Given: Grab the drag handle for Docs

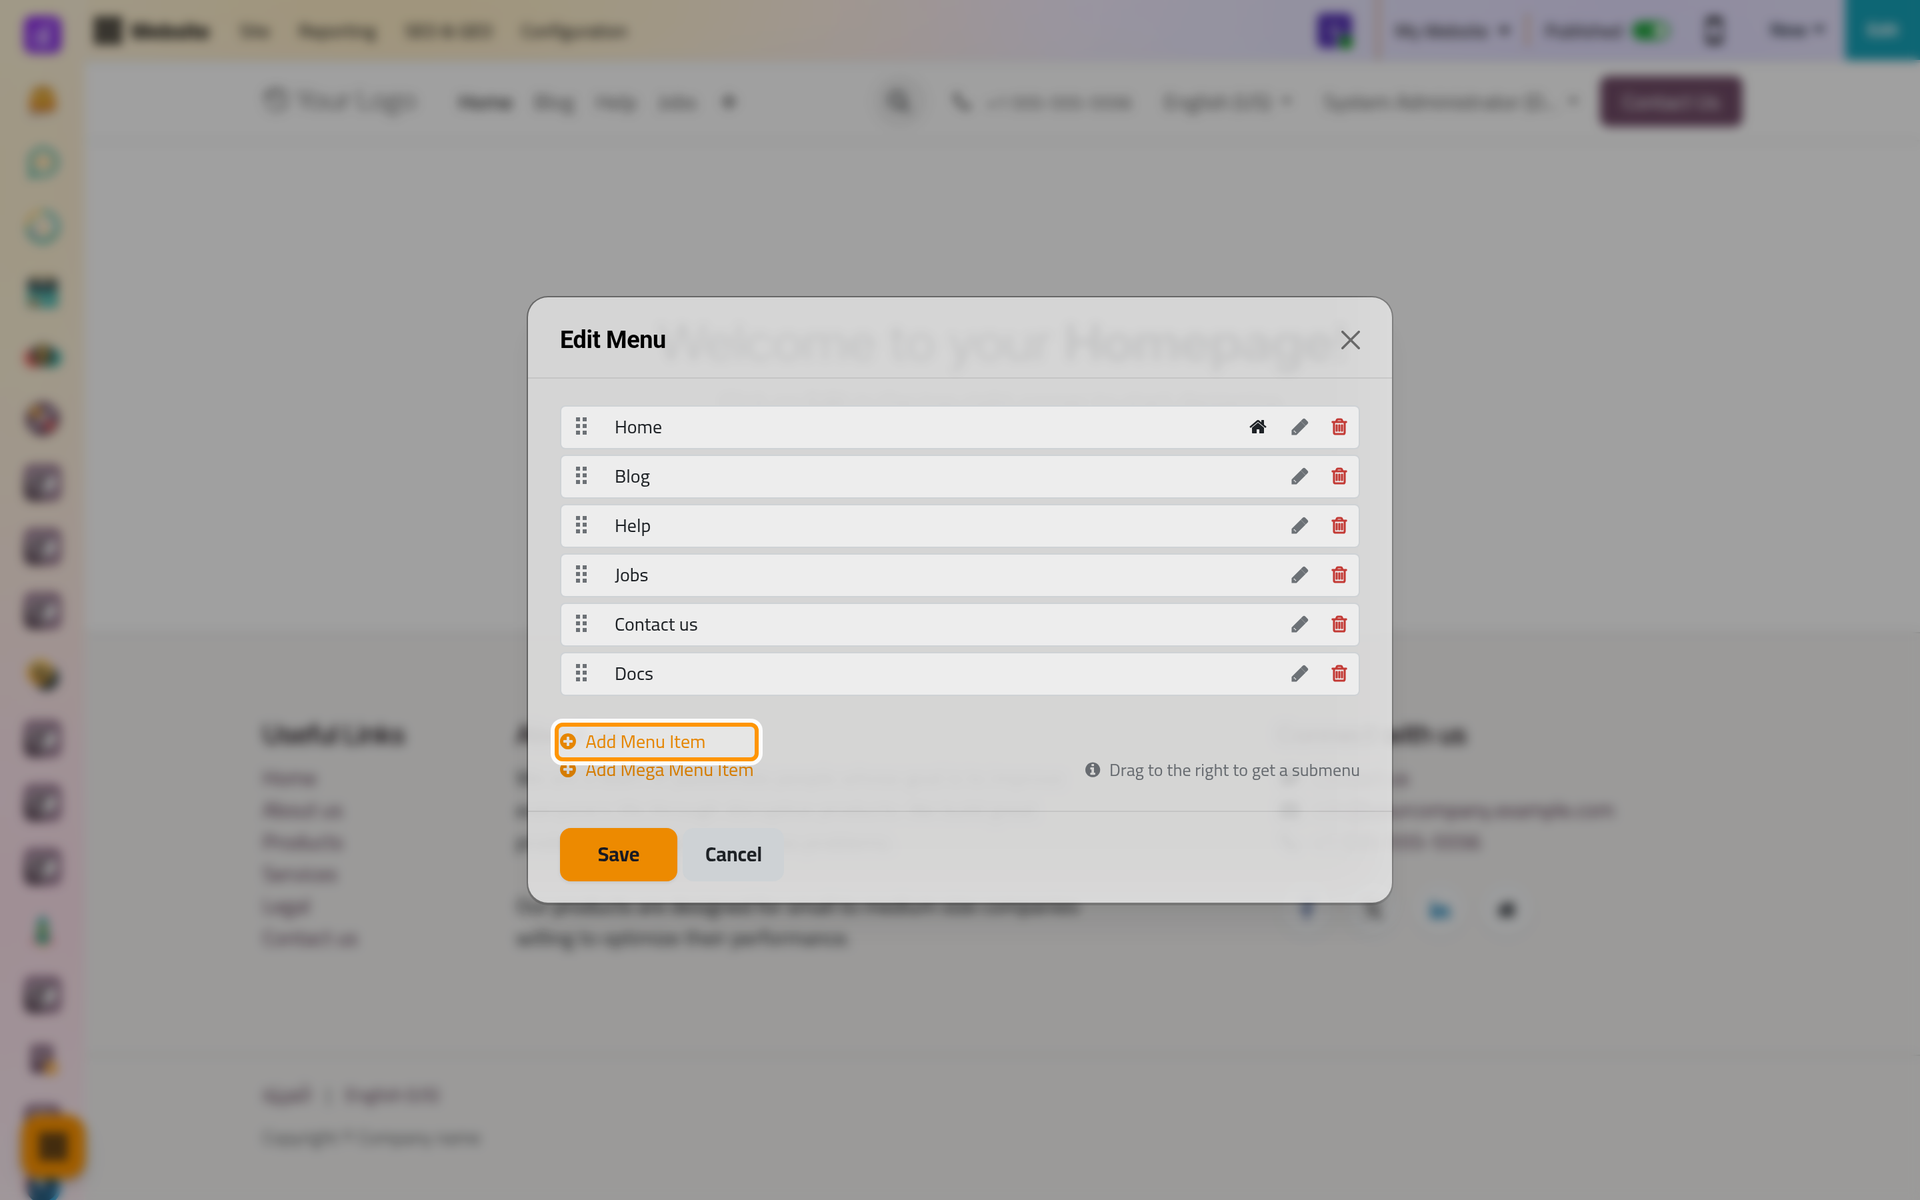Looking at the screenshot, I should pos(581,674).
